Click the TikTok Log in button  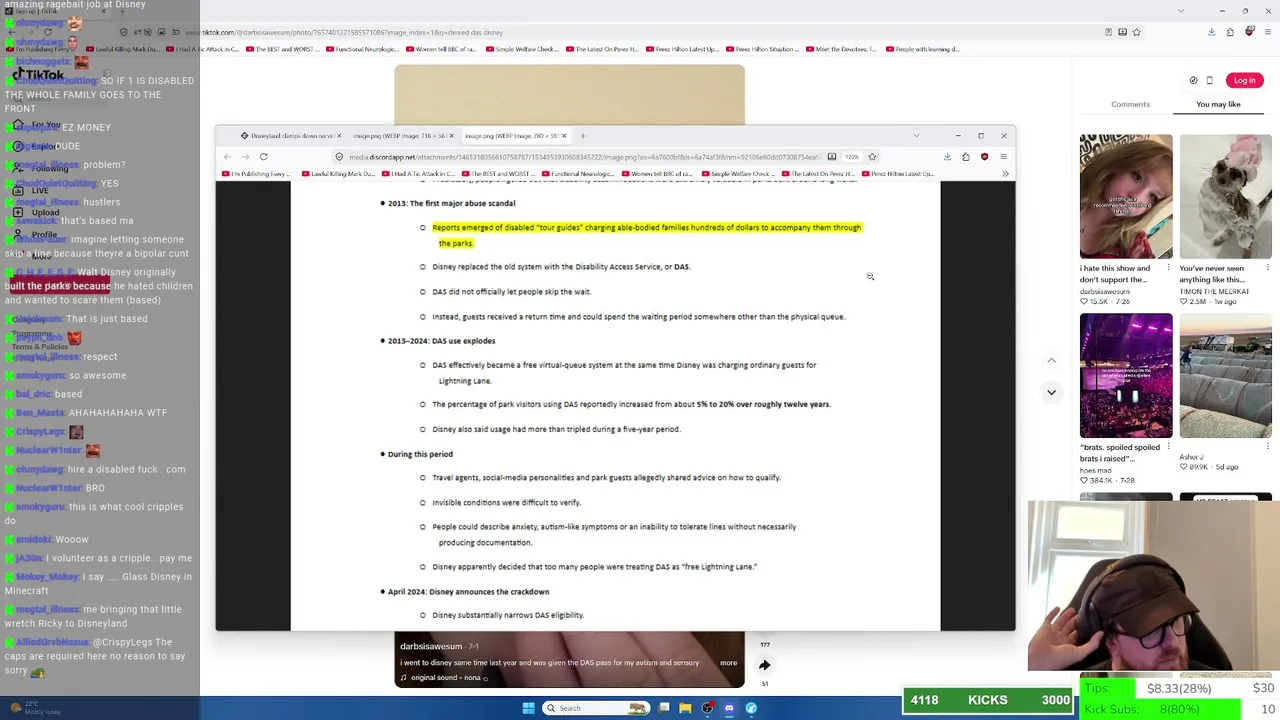(1244, 81)
